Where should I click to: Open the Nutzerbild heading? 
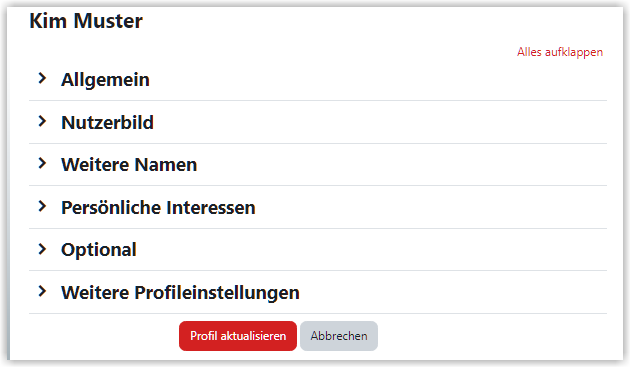tap(107, 122)
